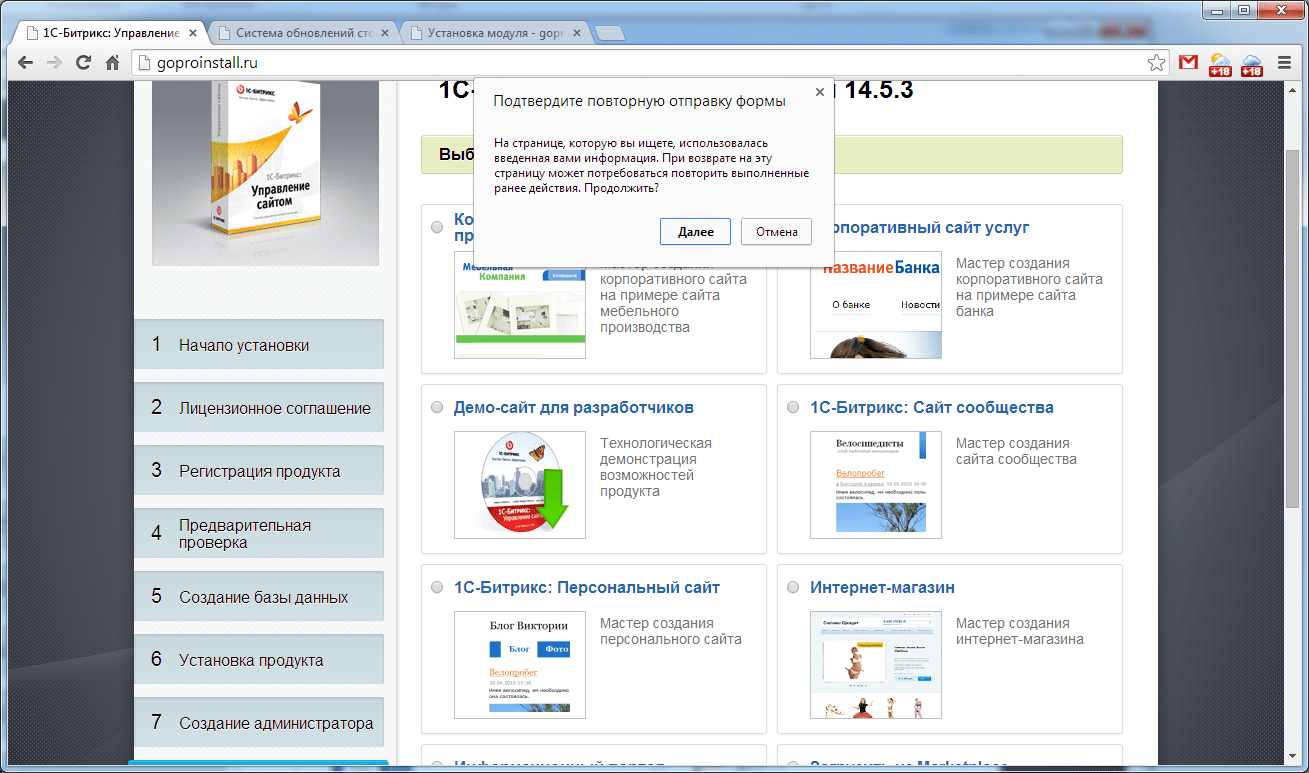Click the browser Back arrow
The width and height of the screenshot is (1309, 773).
[25, 63]
